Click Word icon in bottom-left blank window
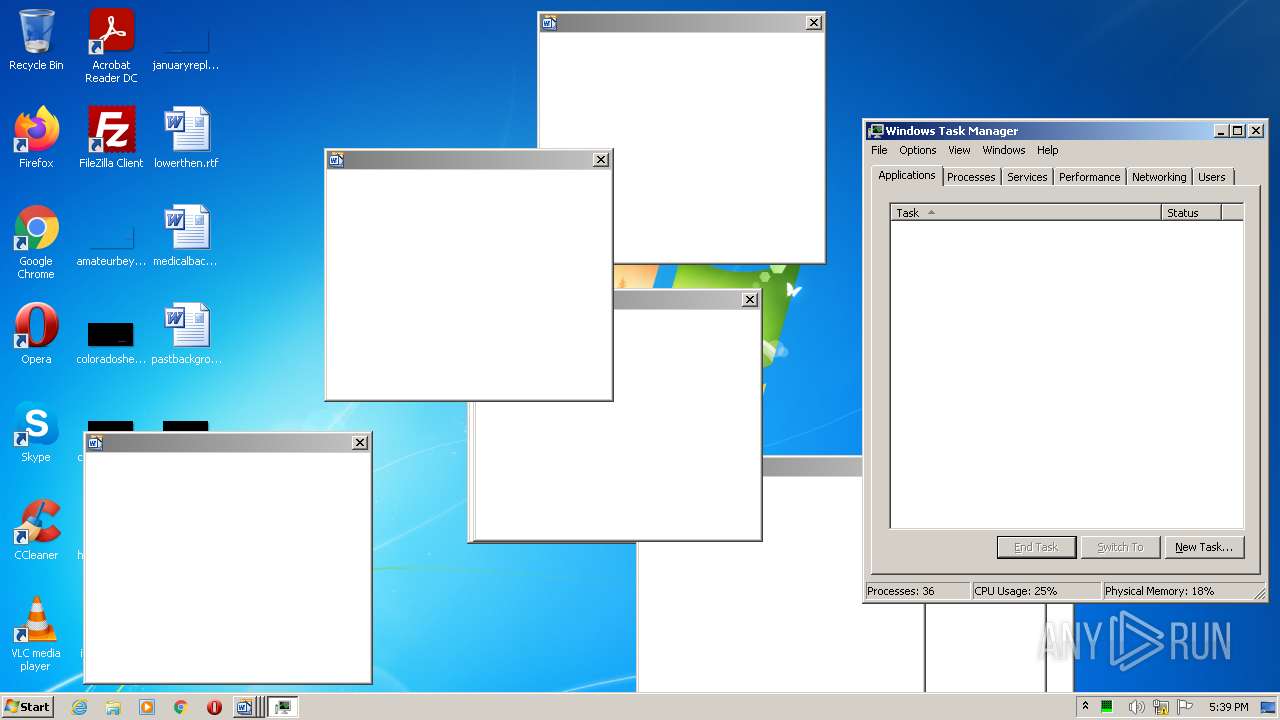 click(x=95, y=443)
